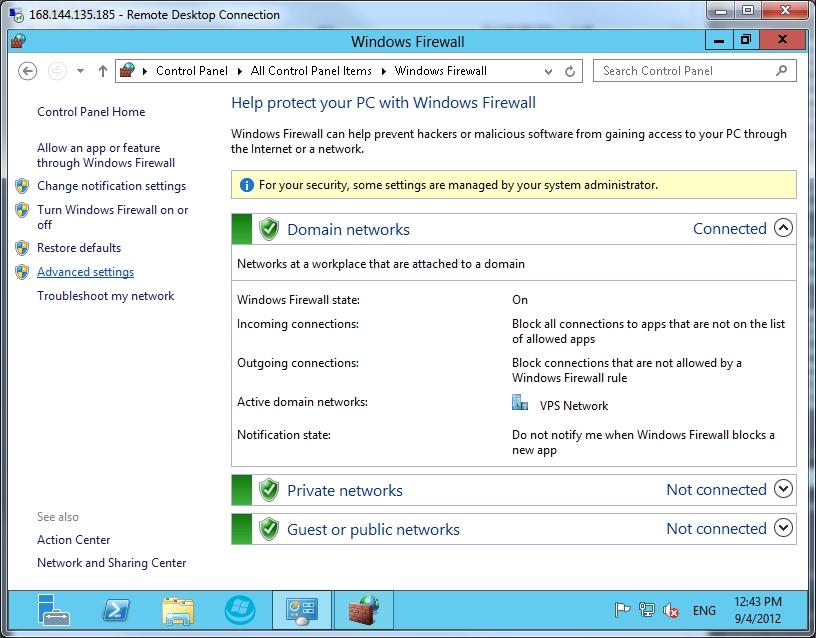816x638 pixels.
Task: Click muted volume tray icon
Action: tap(671, 610)
